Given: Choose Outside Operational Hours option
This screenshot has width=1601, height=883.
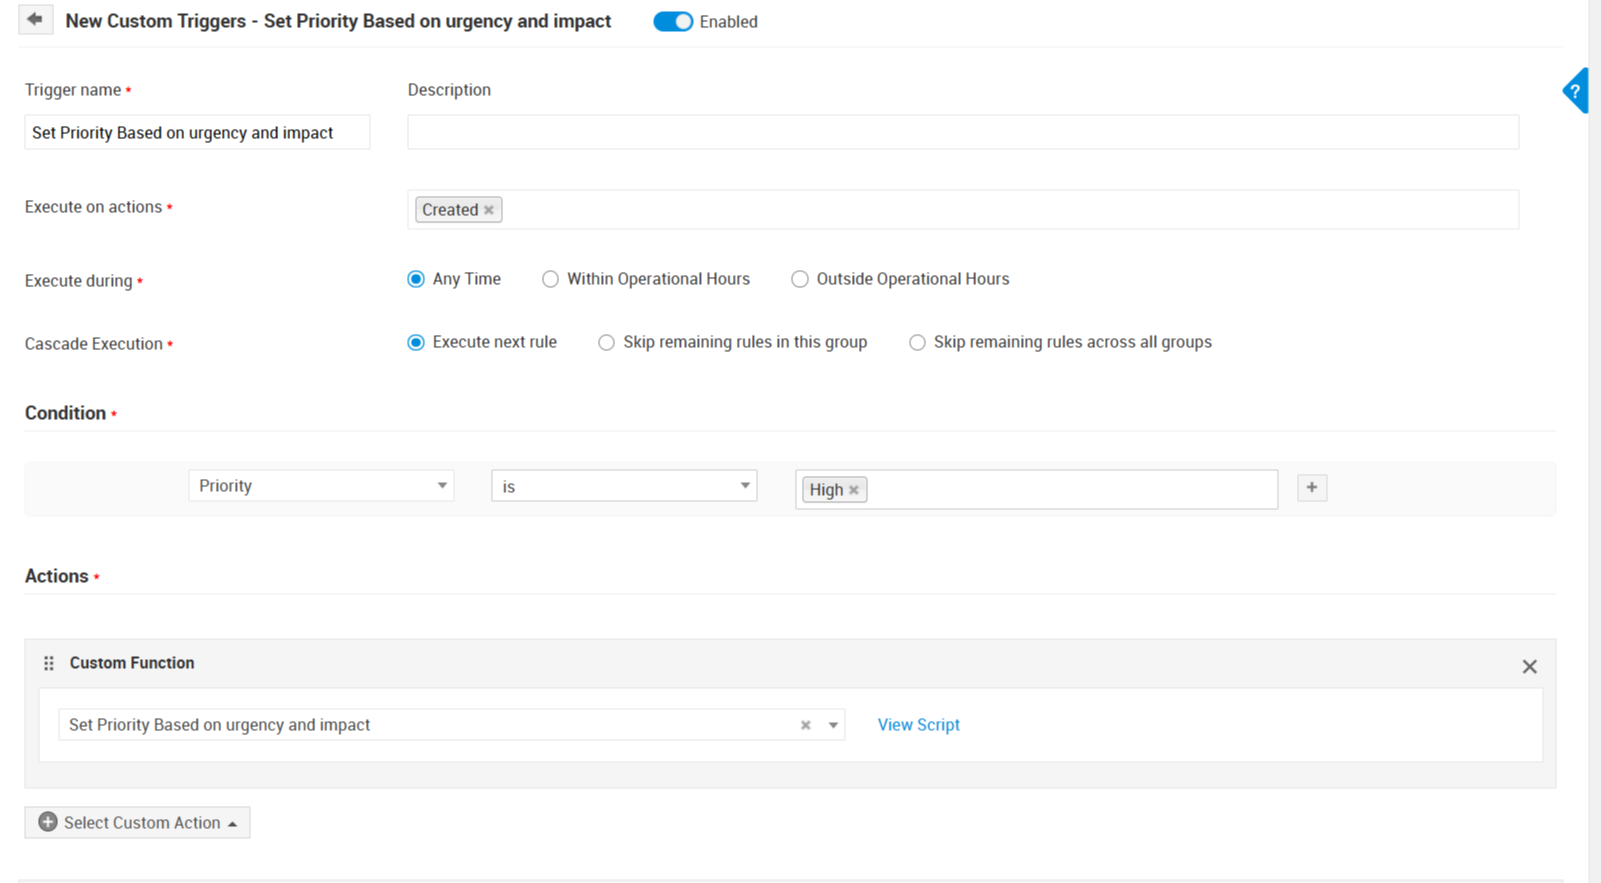Looking at the screenshot, I should tap(800, 279).
